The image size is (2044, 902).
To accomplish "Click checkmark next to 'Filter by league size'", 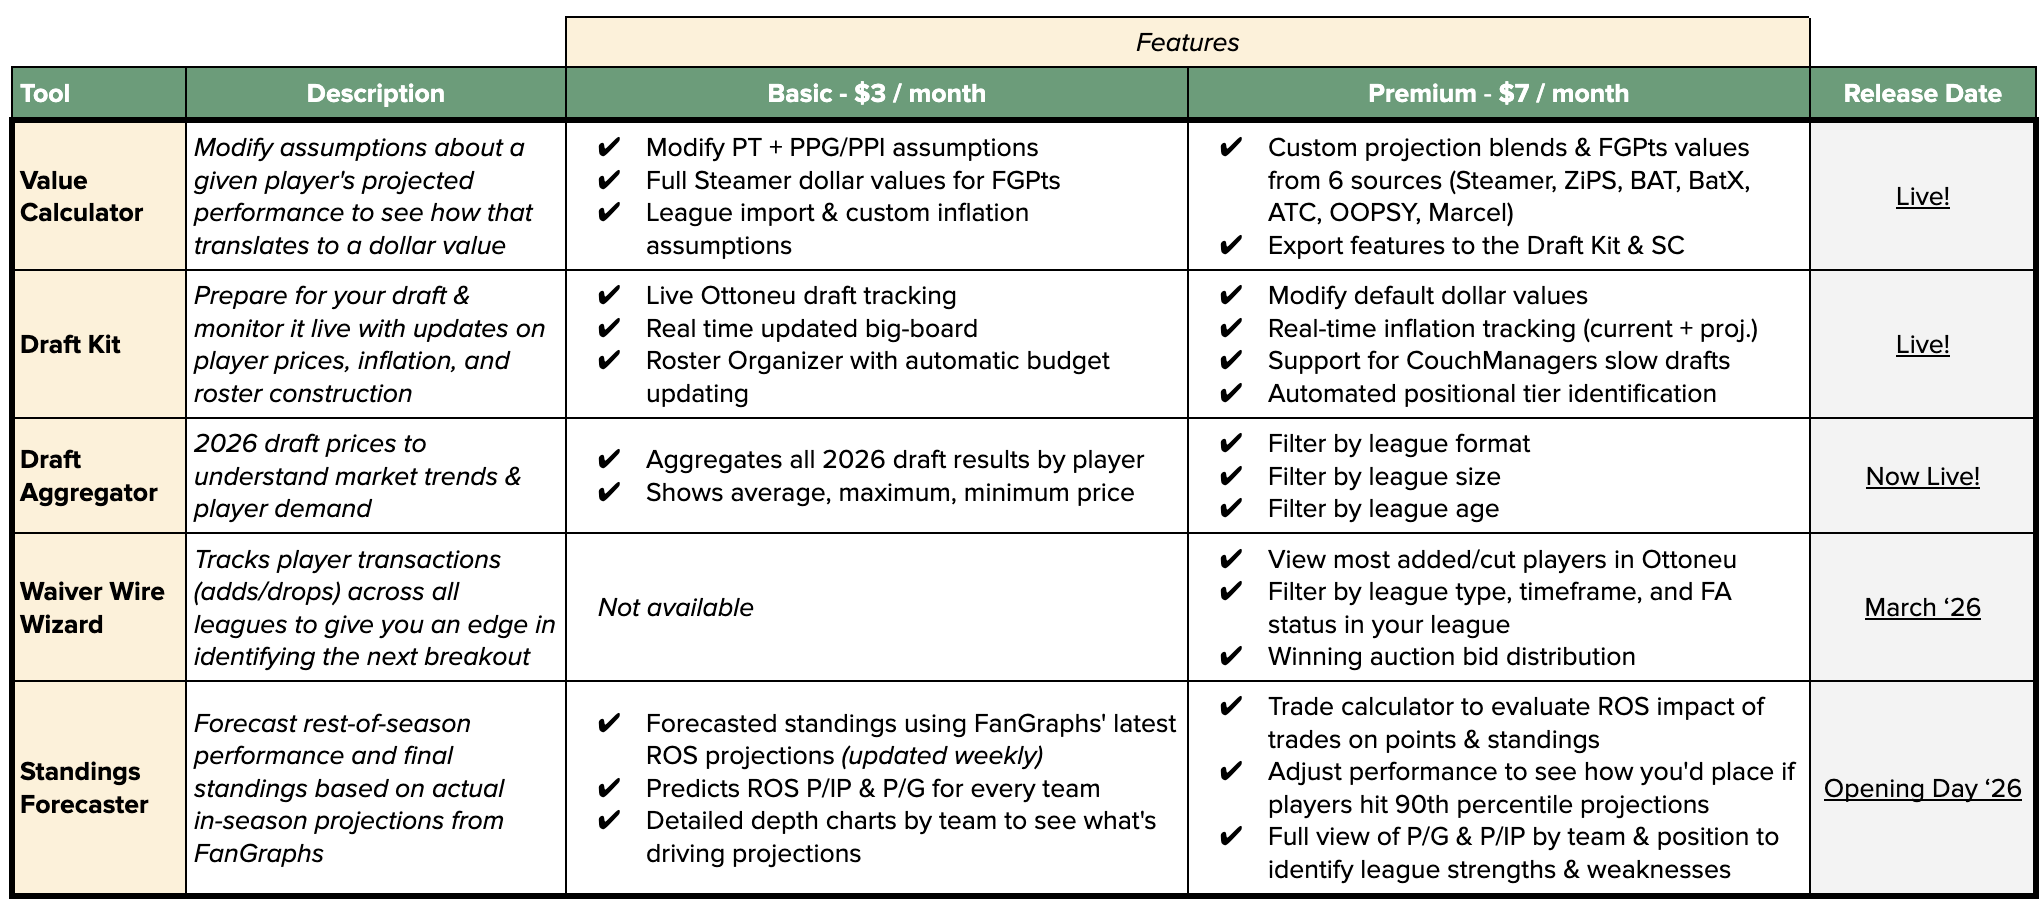I will coord(1230,477).
